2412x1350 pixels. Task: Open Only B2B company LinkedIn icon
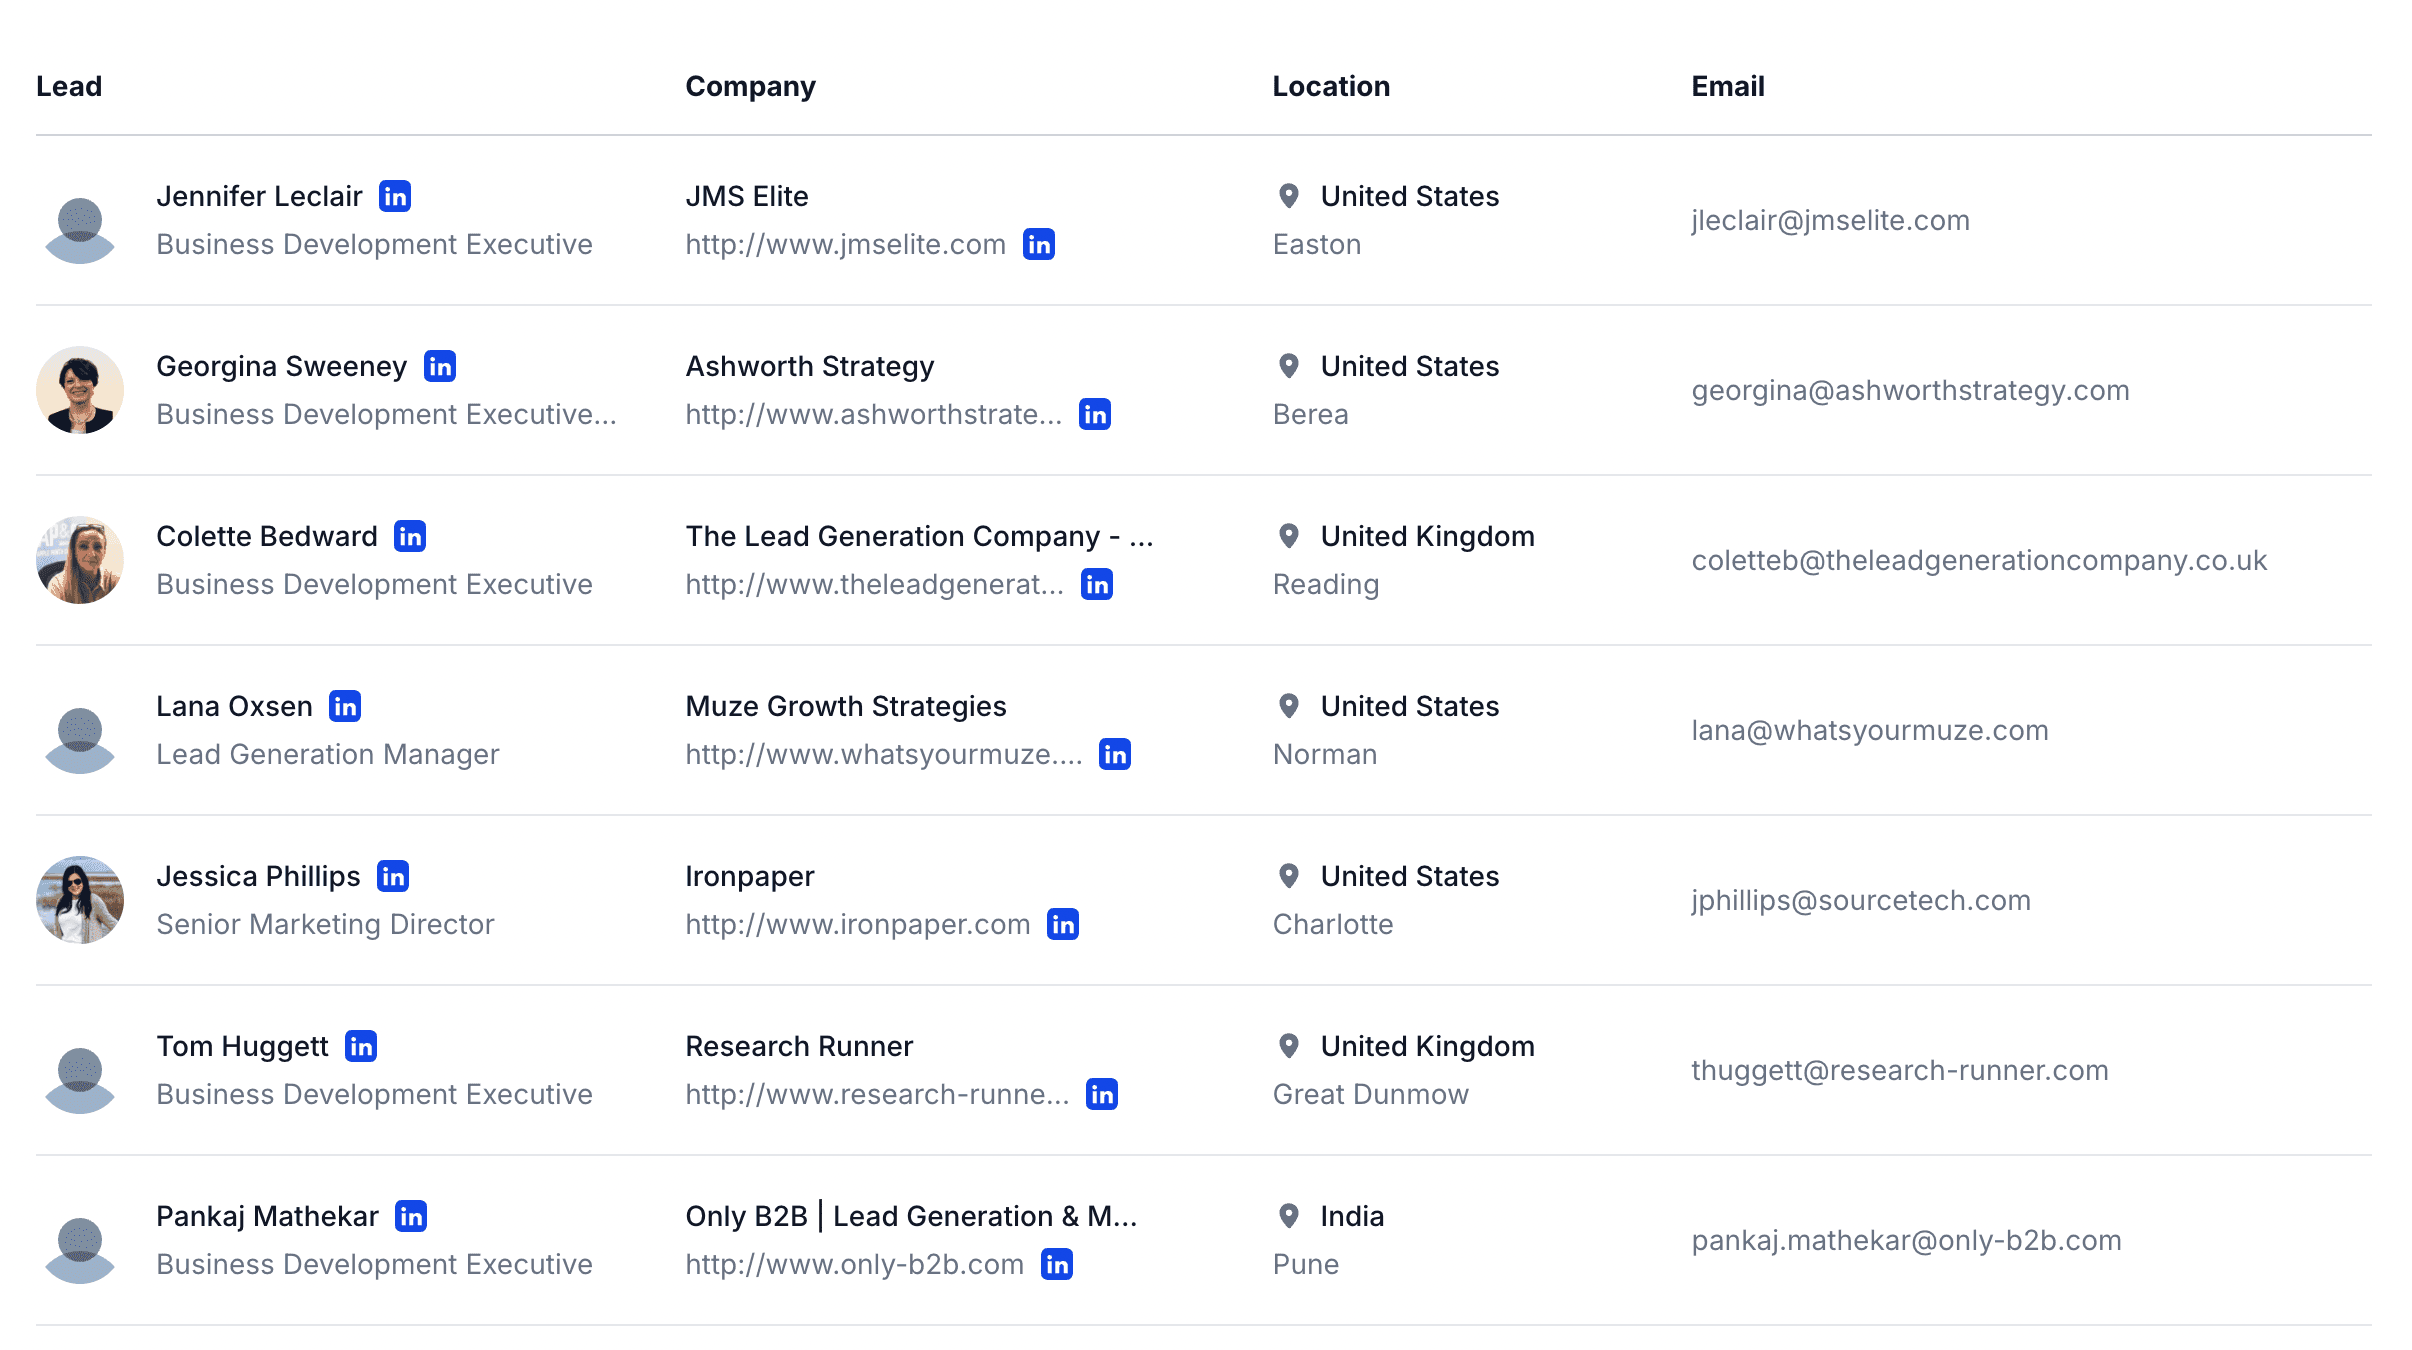[x=1057, y=1264]
